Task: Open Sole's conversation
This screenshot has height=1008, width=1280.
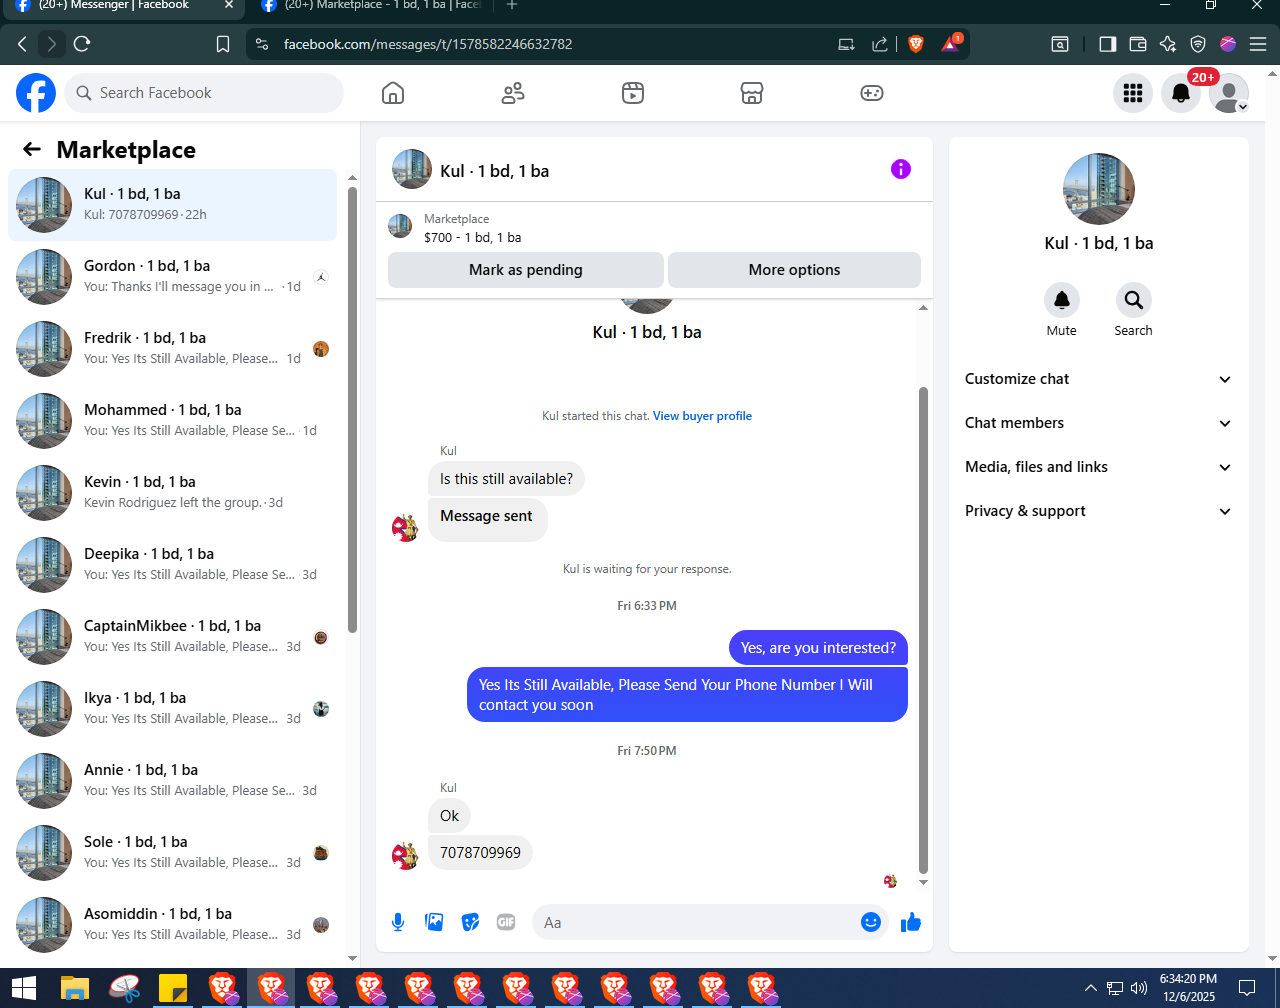Action: point(173,853)
